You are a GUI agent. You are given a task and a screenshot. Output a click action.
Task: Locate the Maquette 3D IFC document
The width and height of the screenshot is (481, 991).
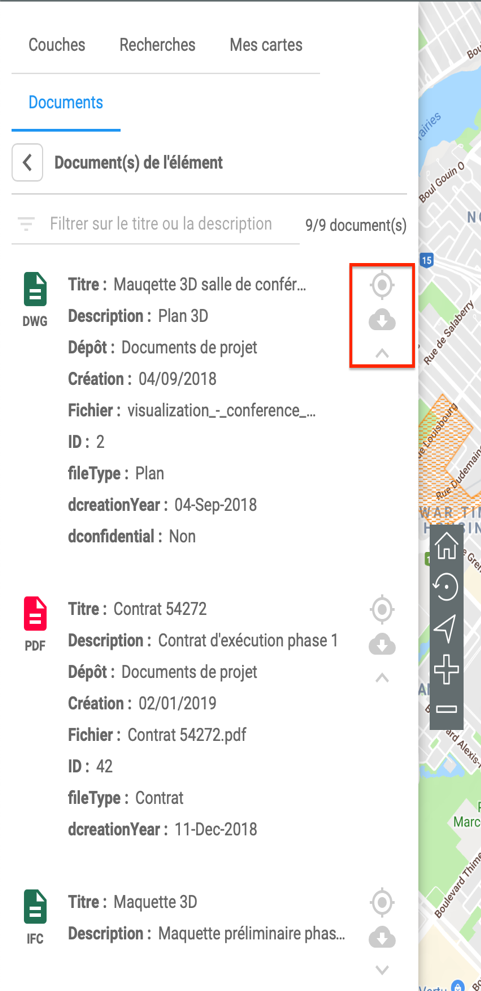click(382, 902)
